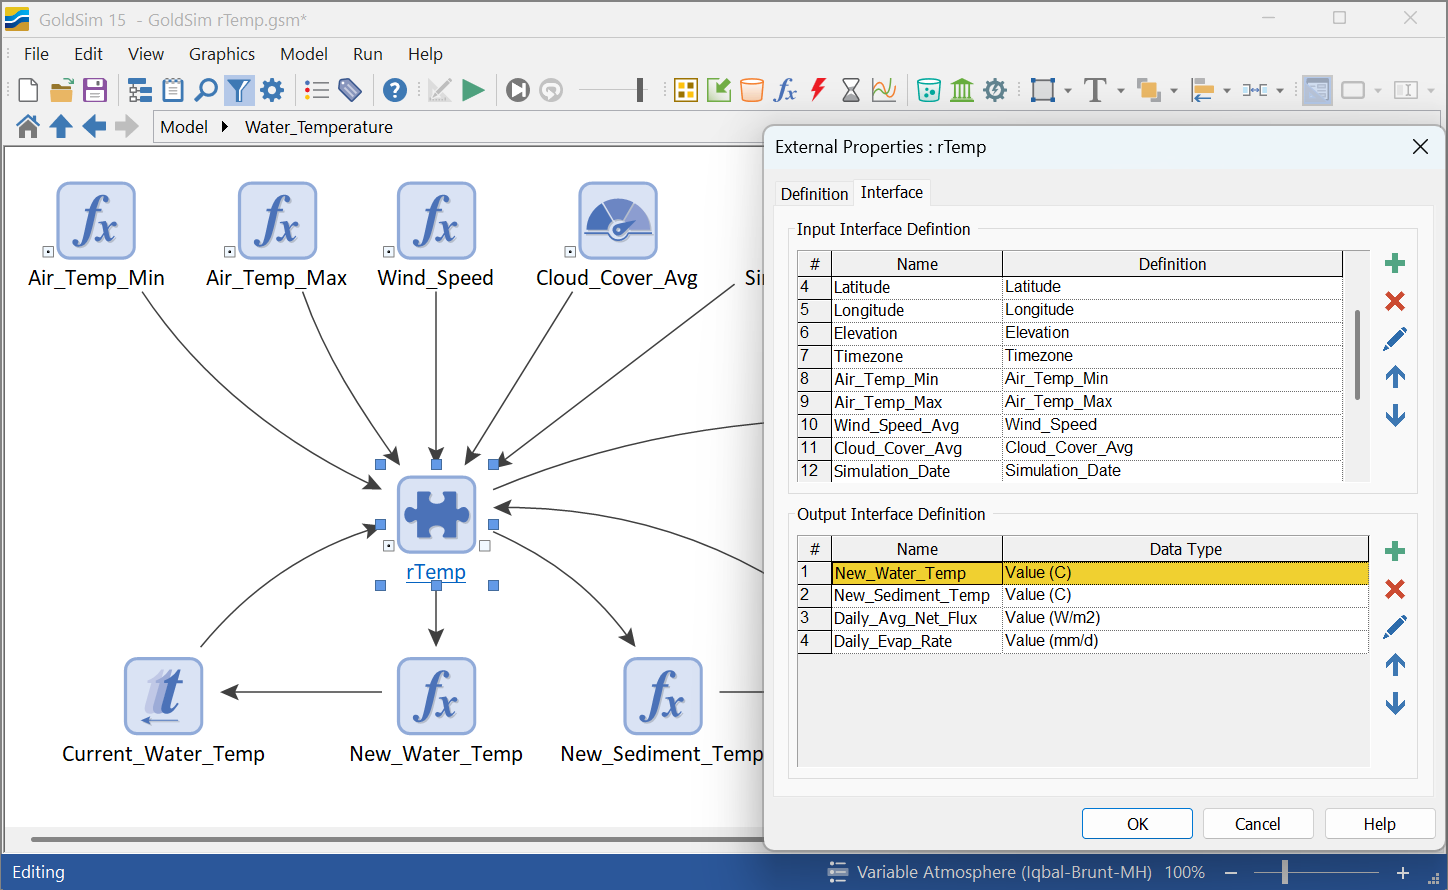Insert an fx Expression element
The width and height of the screenshot is (1448, 890).
785,90
